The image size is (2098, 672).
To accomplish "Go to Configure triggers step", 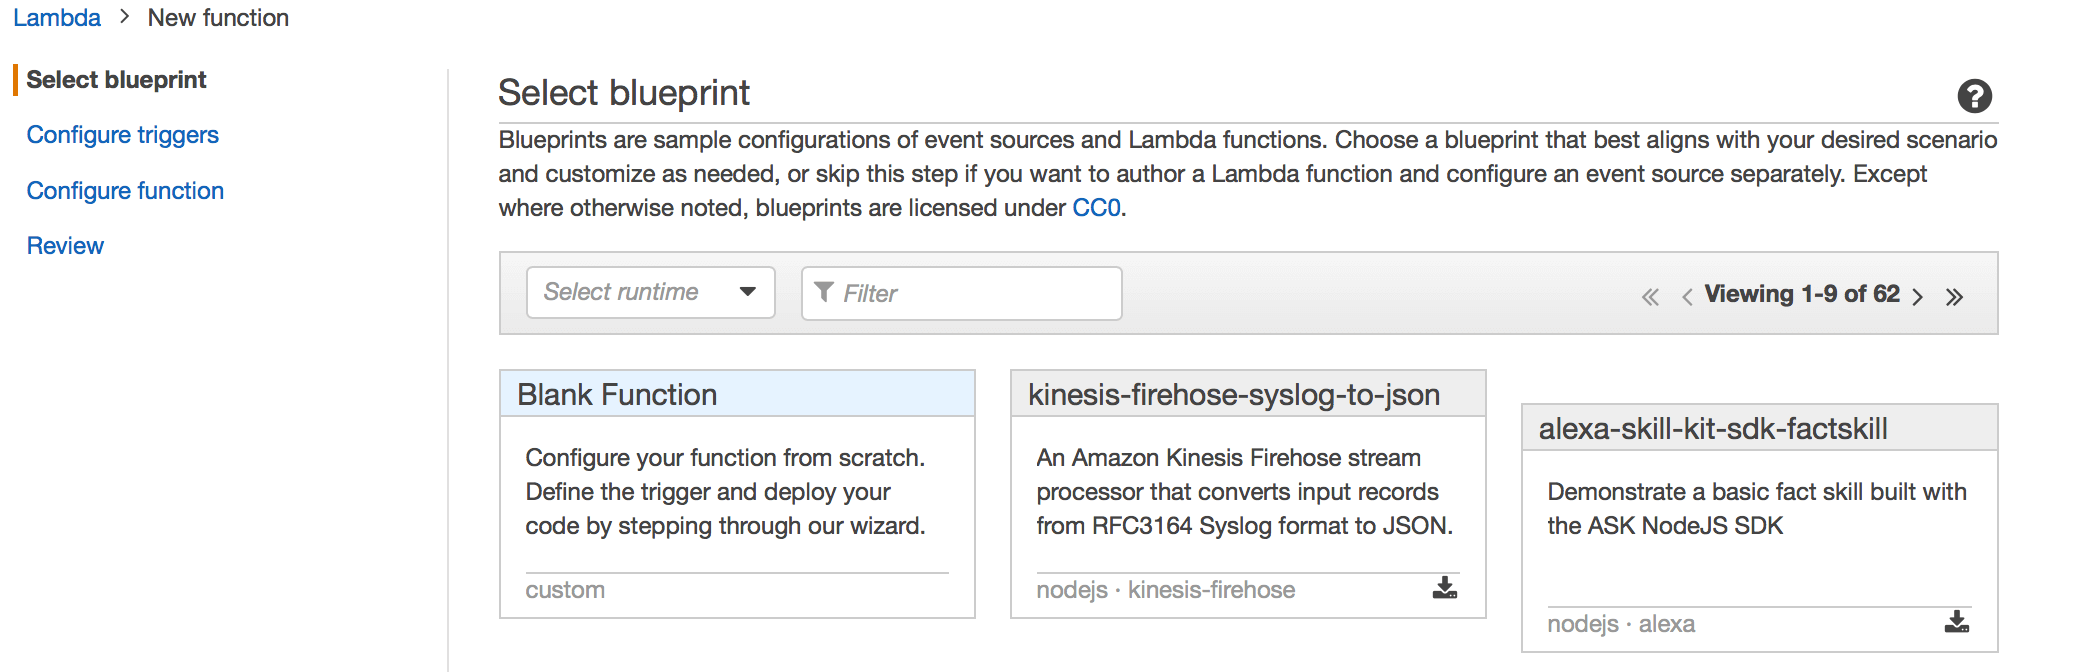I will (122, 135).
